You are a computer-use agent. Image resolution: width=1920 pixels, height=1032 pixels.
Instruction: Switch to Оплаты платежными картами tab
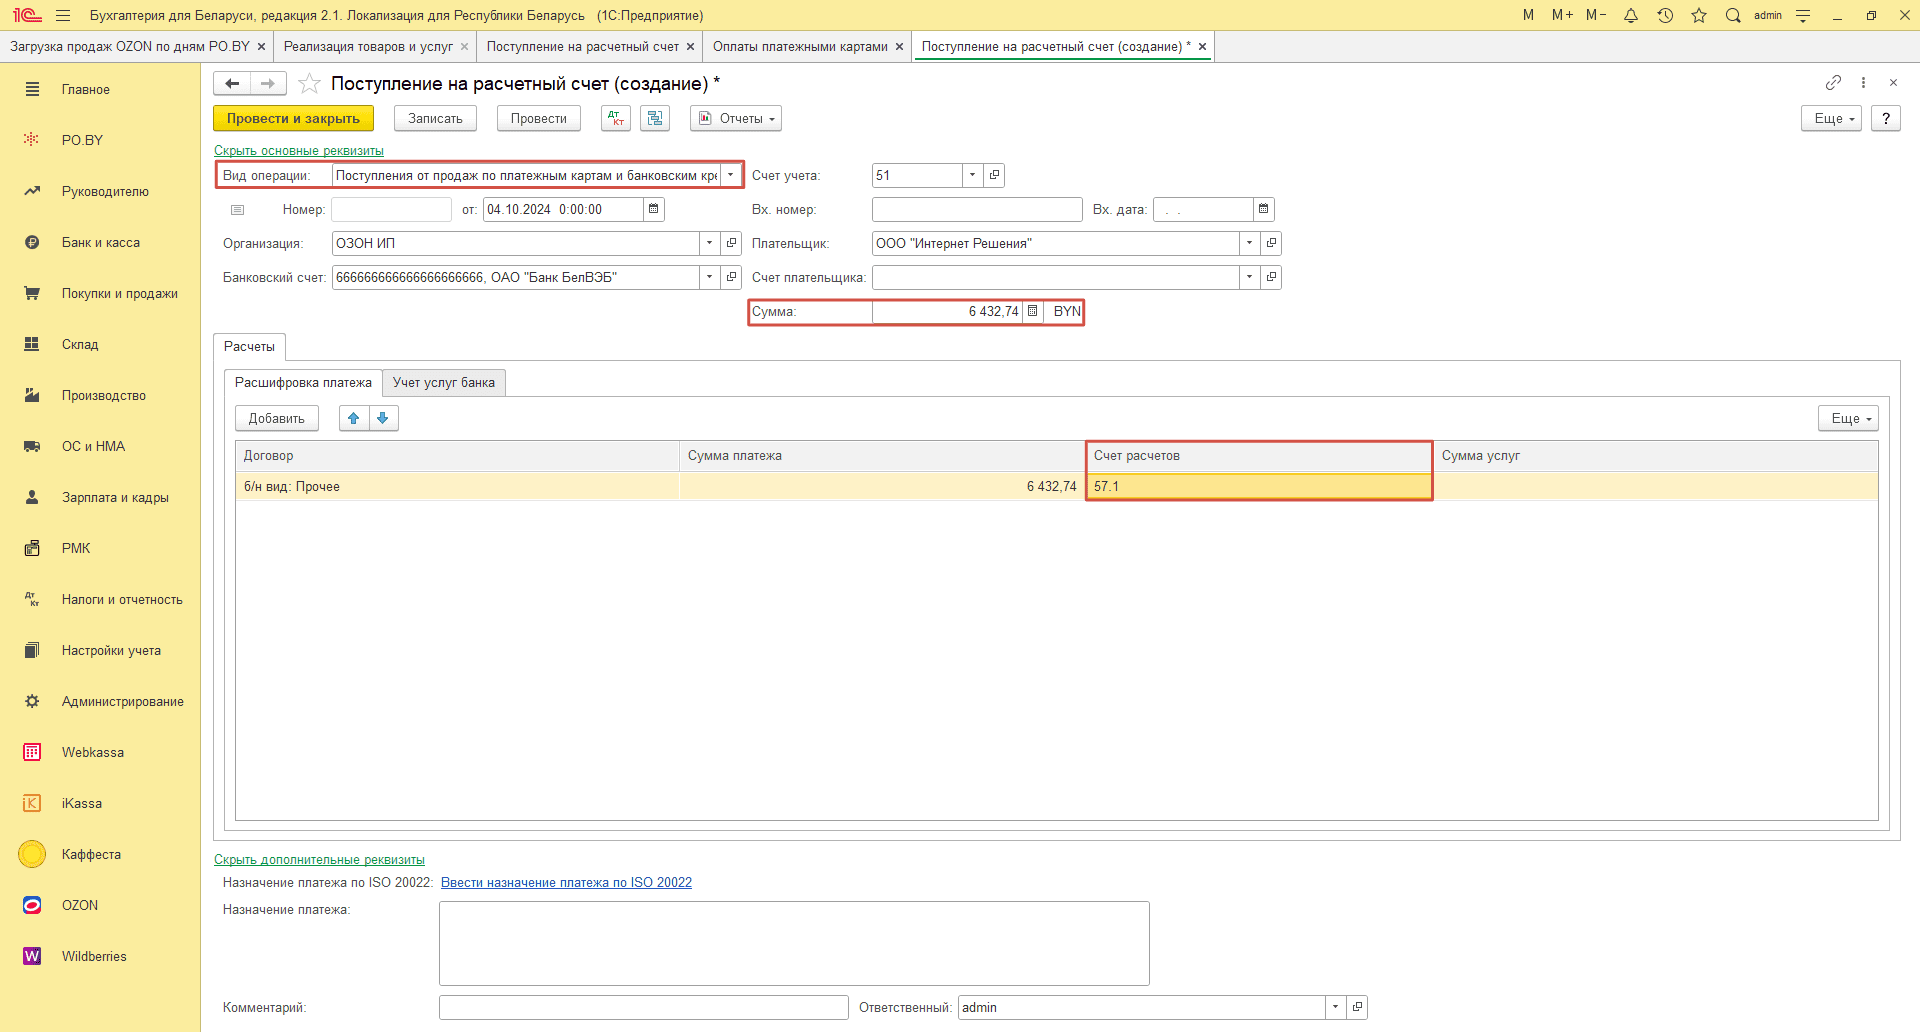pyautogui.click(x=800, y=46)
